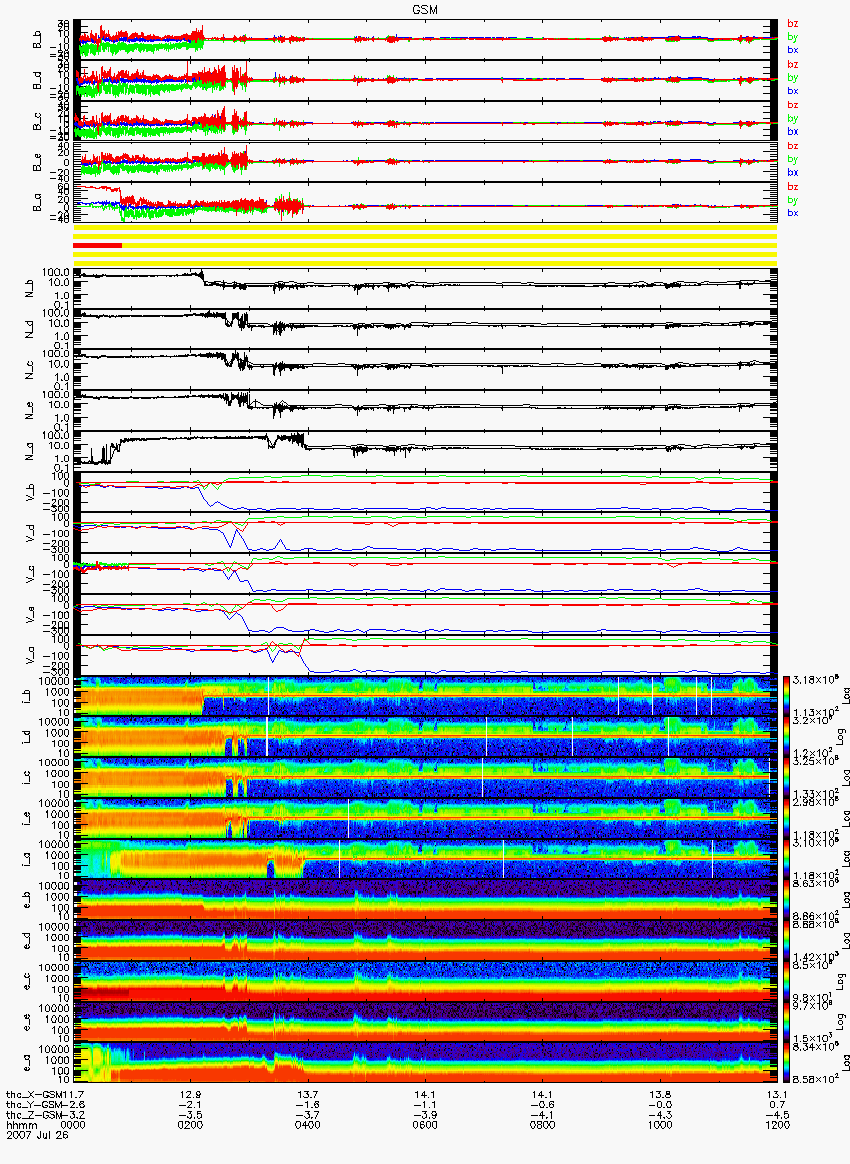This screenshot has width=850, height=1164.
Task: Click the thc_Z-GSM position row label
Action: (x=33, y=1114)
